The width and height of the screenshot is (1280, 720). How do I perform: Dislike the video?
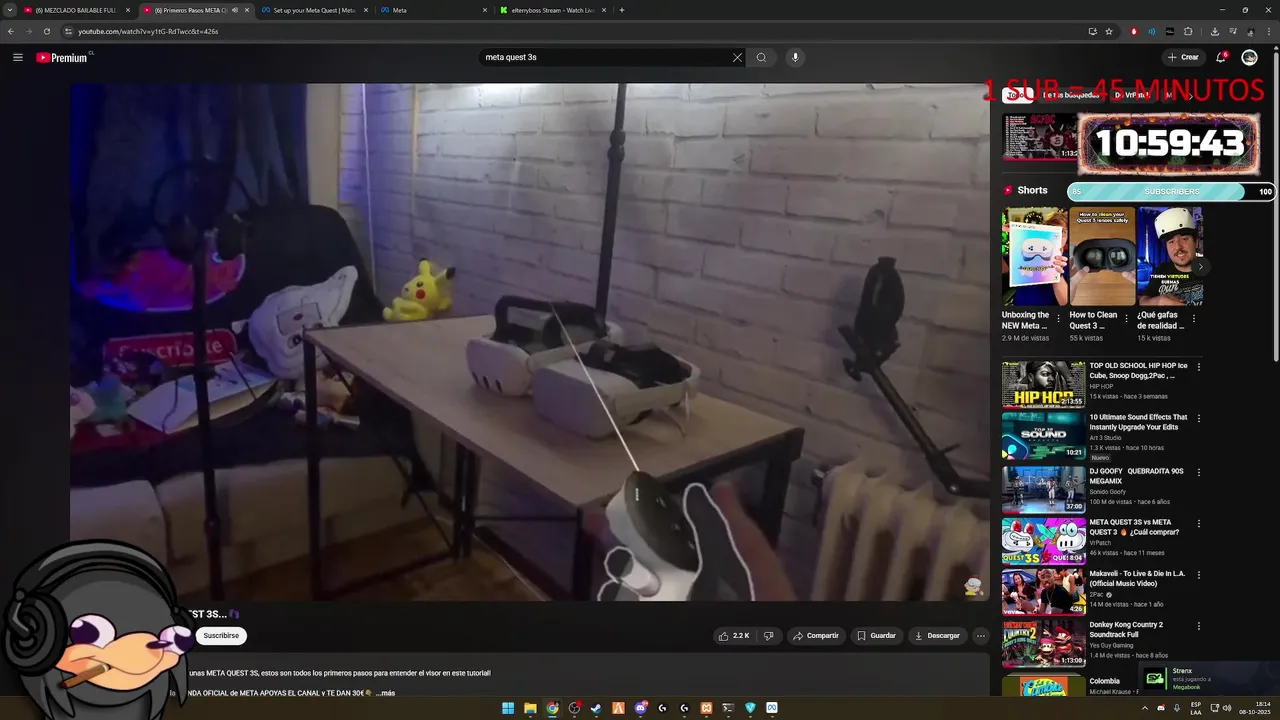click(x=768, y=635)
